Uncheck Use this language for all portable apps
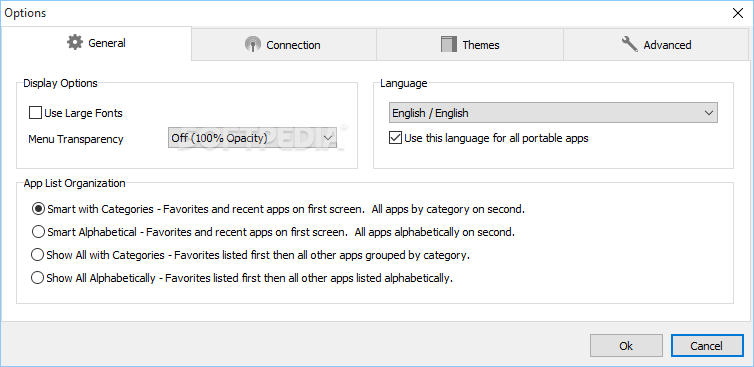 395,139
